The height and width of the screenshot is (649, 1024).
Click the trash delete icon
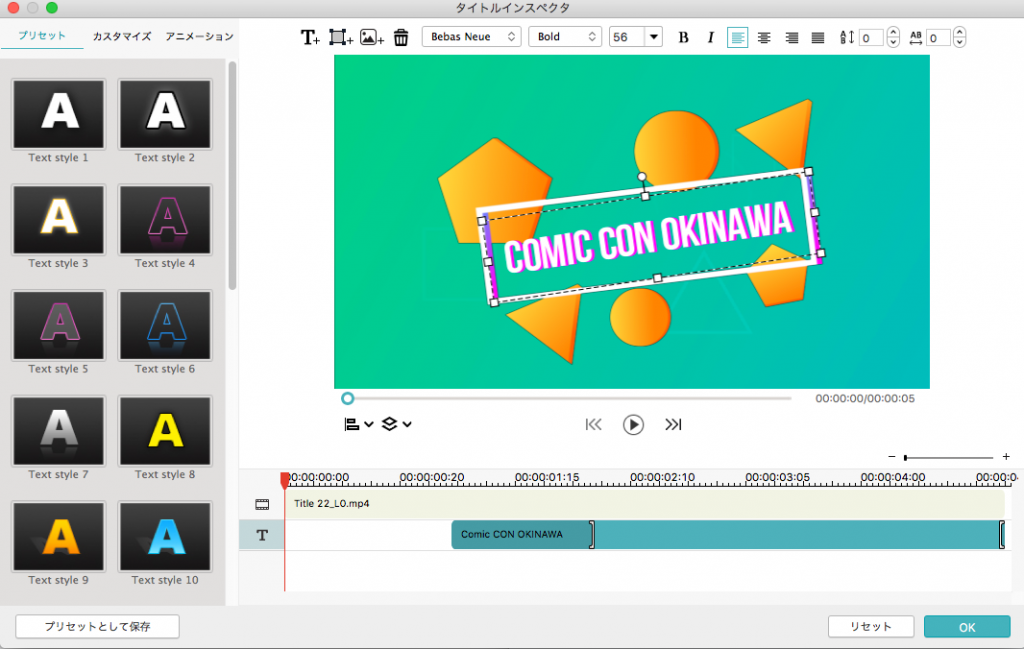401,37
